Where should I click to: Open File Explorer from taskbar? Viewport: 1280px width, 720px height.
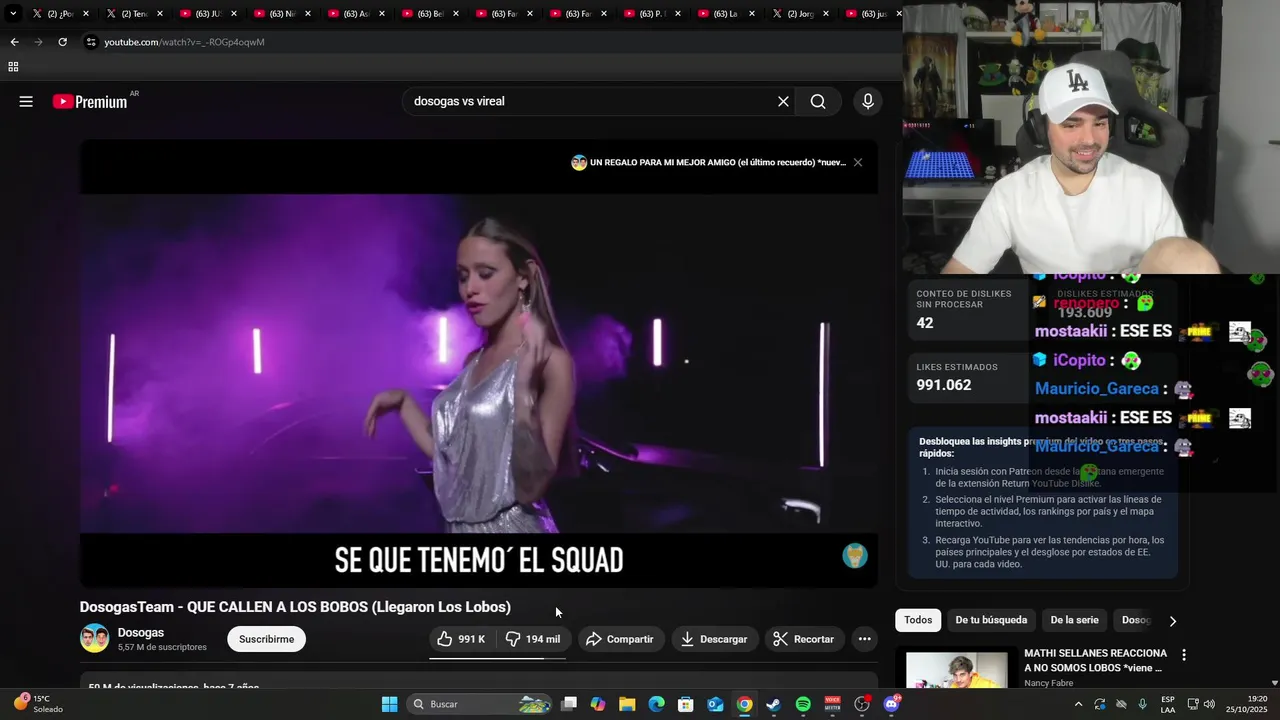[x=627, y=704]
